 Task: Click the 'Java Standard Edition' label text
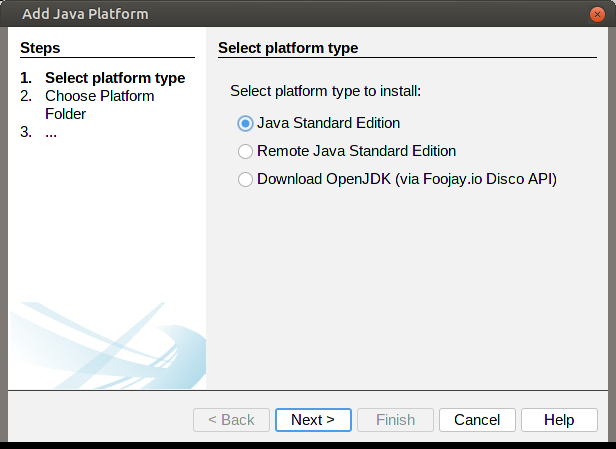point(328,123)
